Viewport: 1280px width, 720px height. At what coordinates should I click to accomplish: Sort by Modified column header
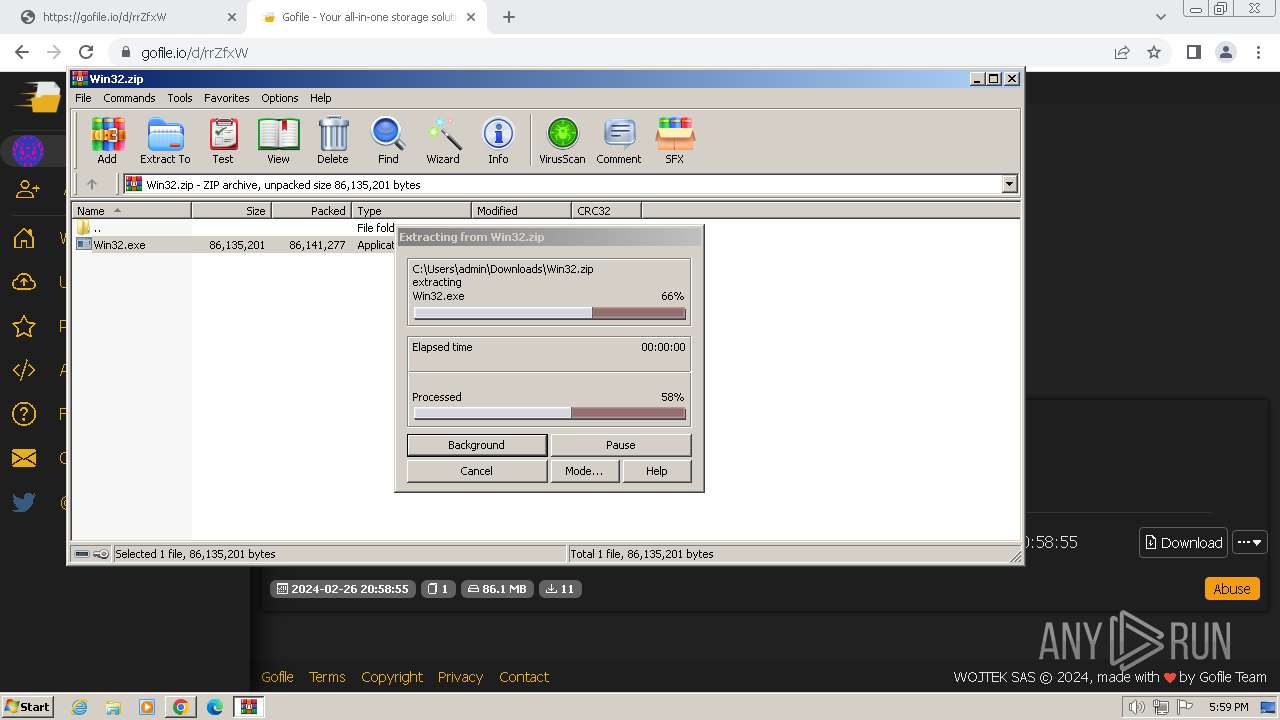(521, 210)
